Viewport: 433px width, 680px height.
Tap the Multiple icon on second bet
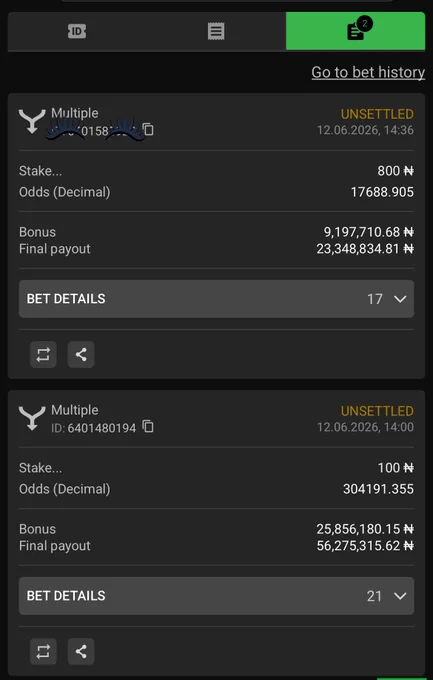(x=32, y=418)
